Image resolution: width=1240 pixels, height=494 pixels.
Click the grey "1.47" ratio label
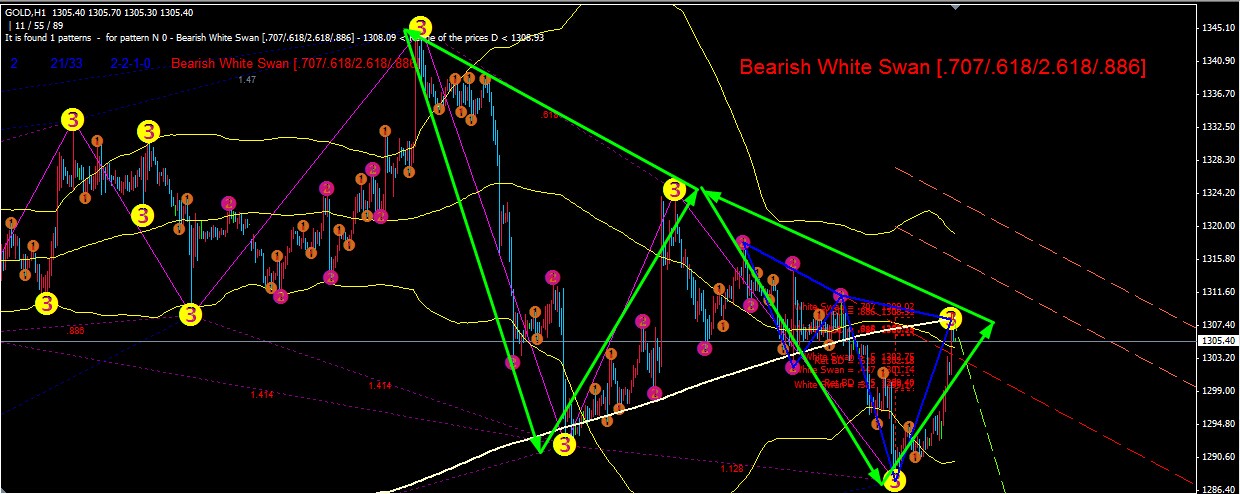click(247, 79)
